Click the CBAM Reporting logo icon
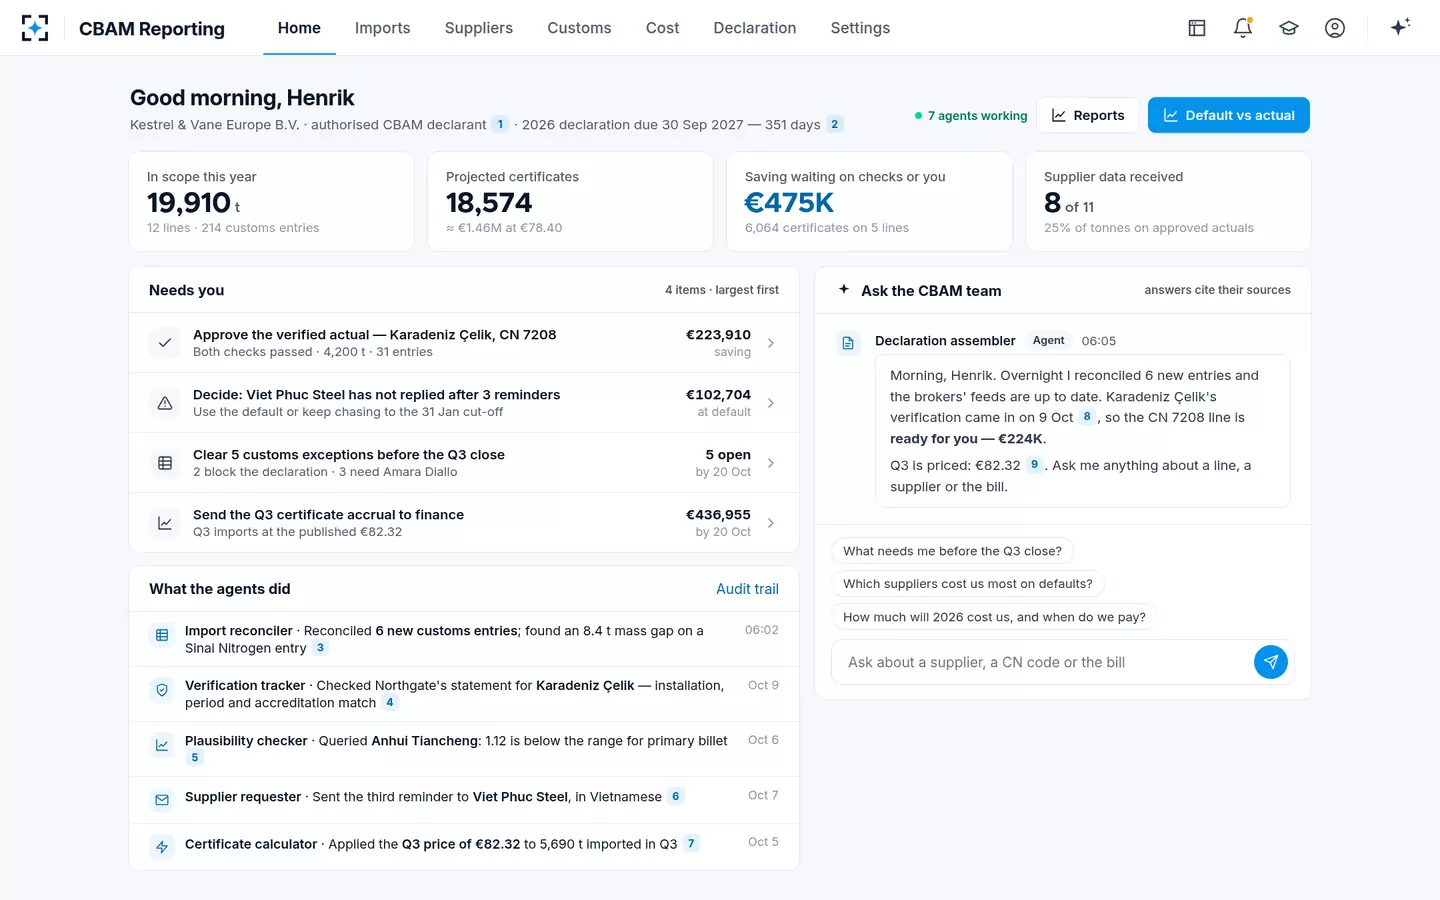Viewport: 1440px width, 900px height. 35,28
